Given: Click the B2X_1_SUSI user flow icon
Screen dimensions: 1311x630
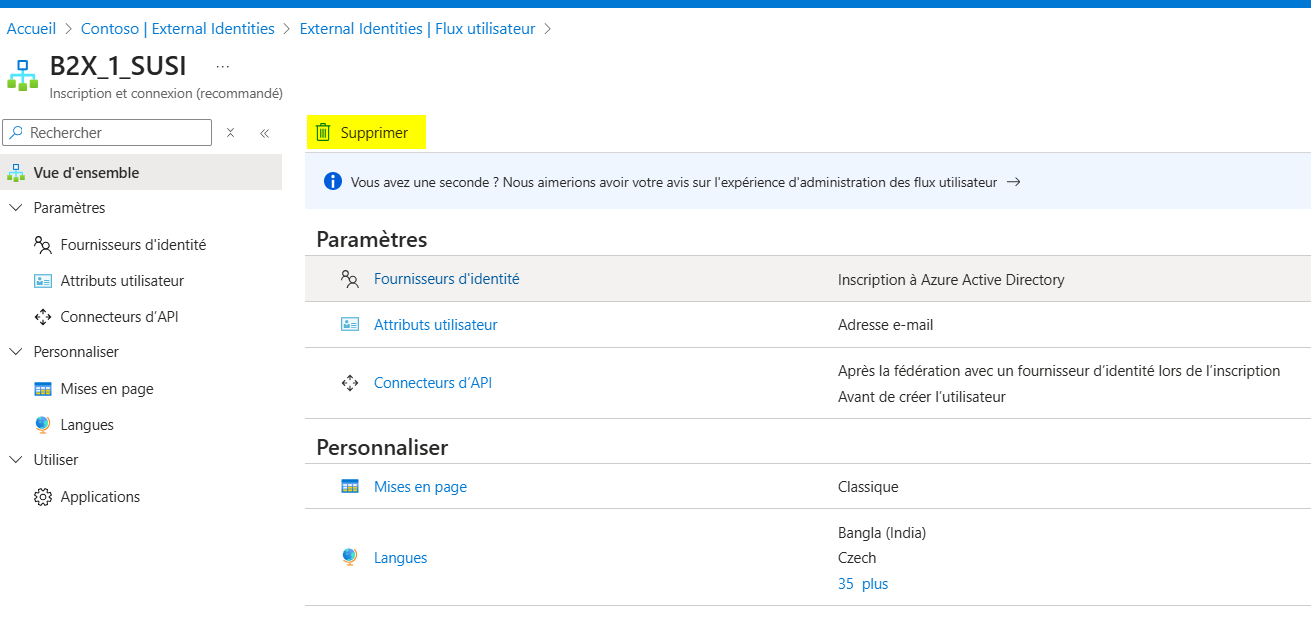Looking at the screenshot, I should coord(22,75).
